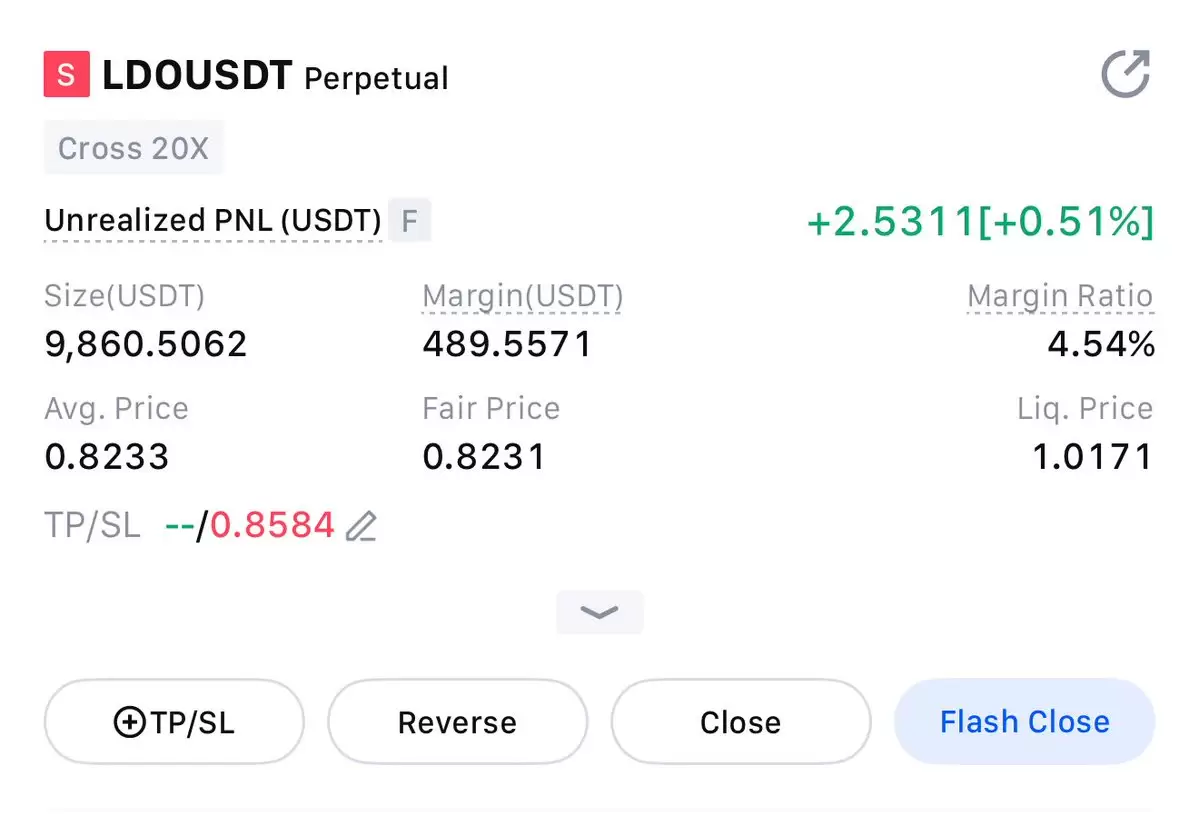The image size is (1199, 816).
Task: Open the add TP/SL button
Action: point(174,721)
